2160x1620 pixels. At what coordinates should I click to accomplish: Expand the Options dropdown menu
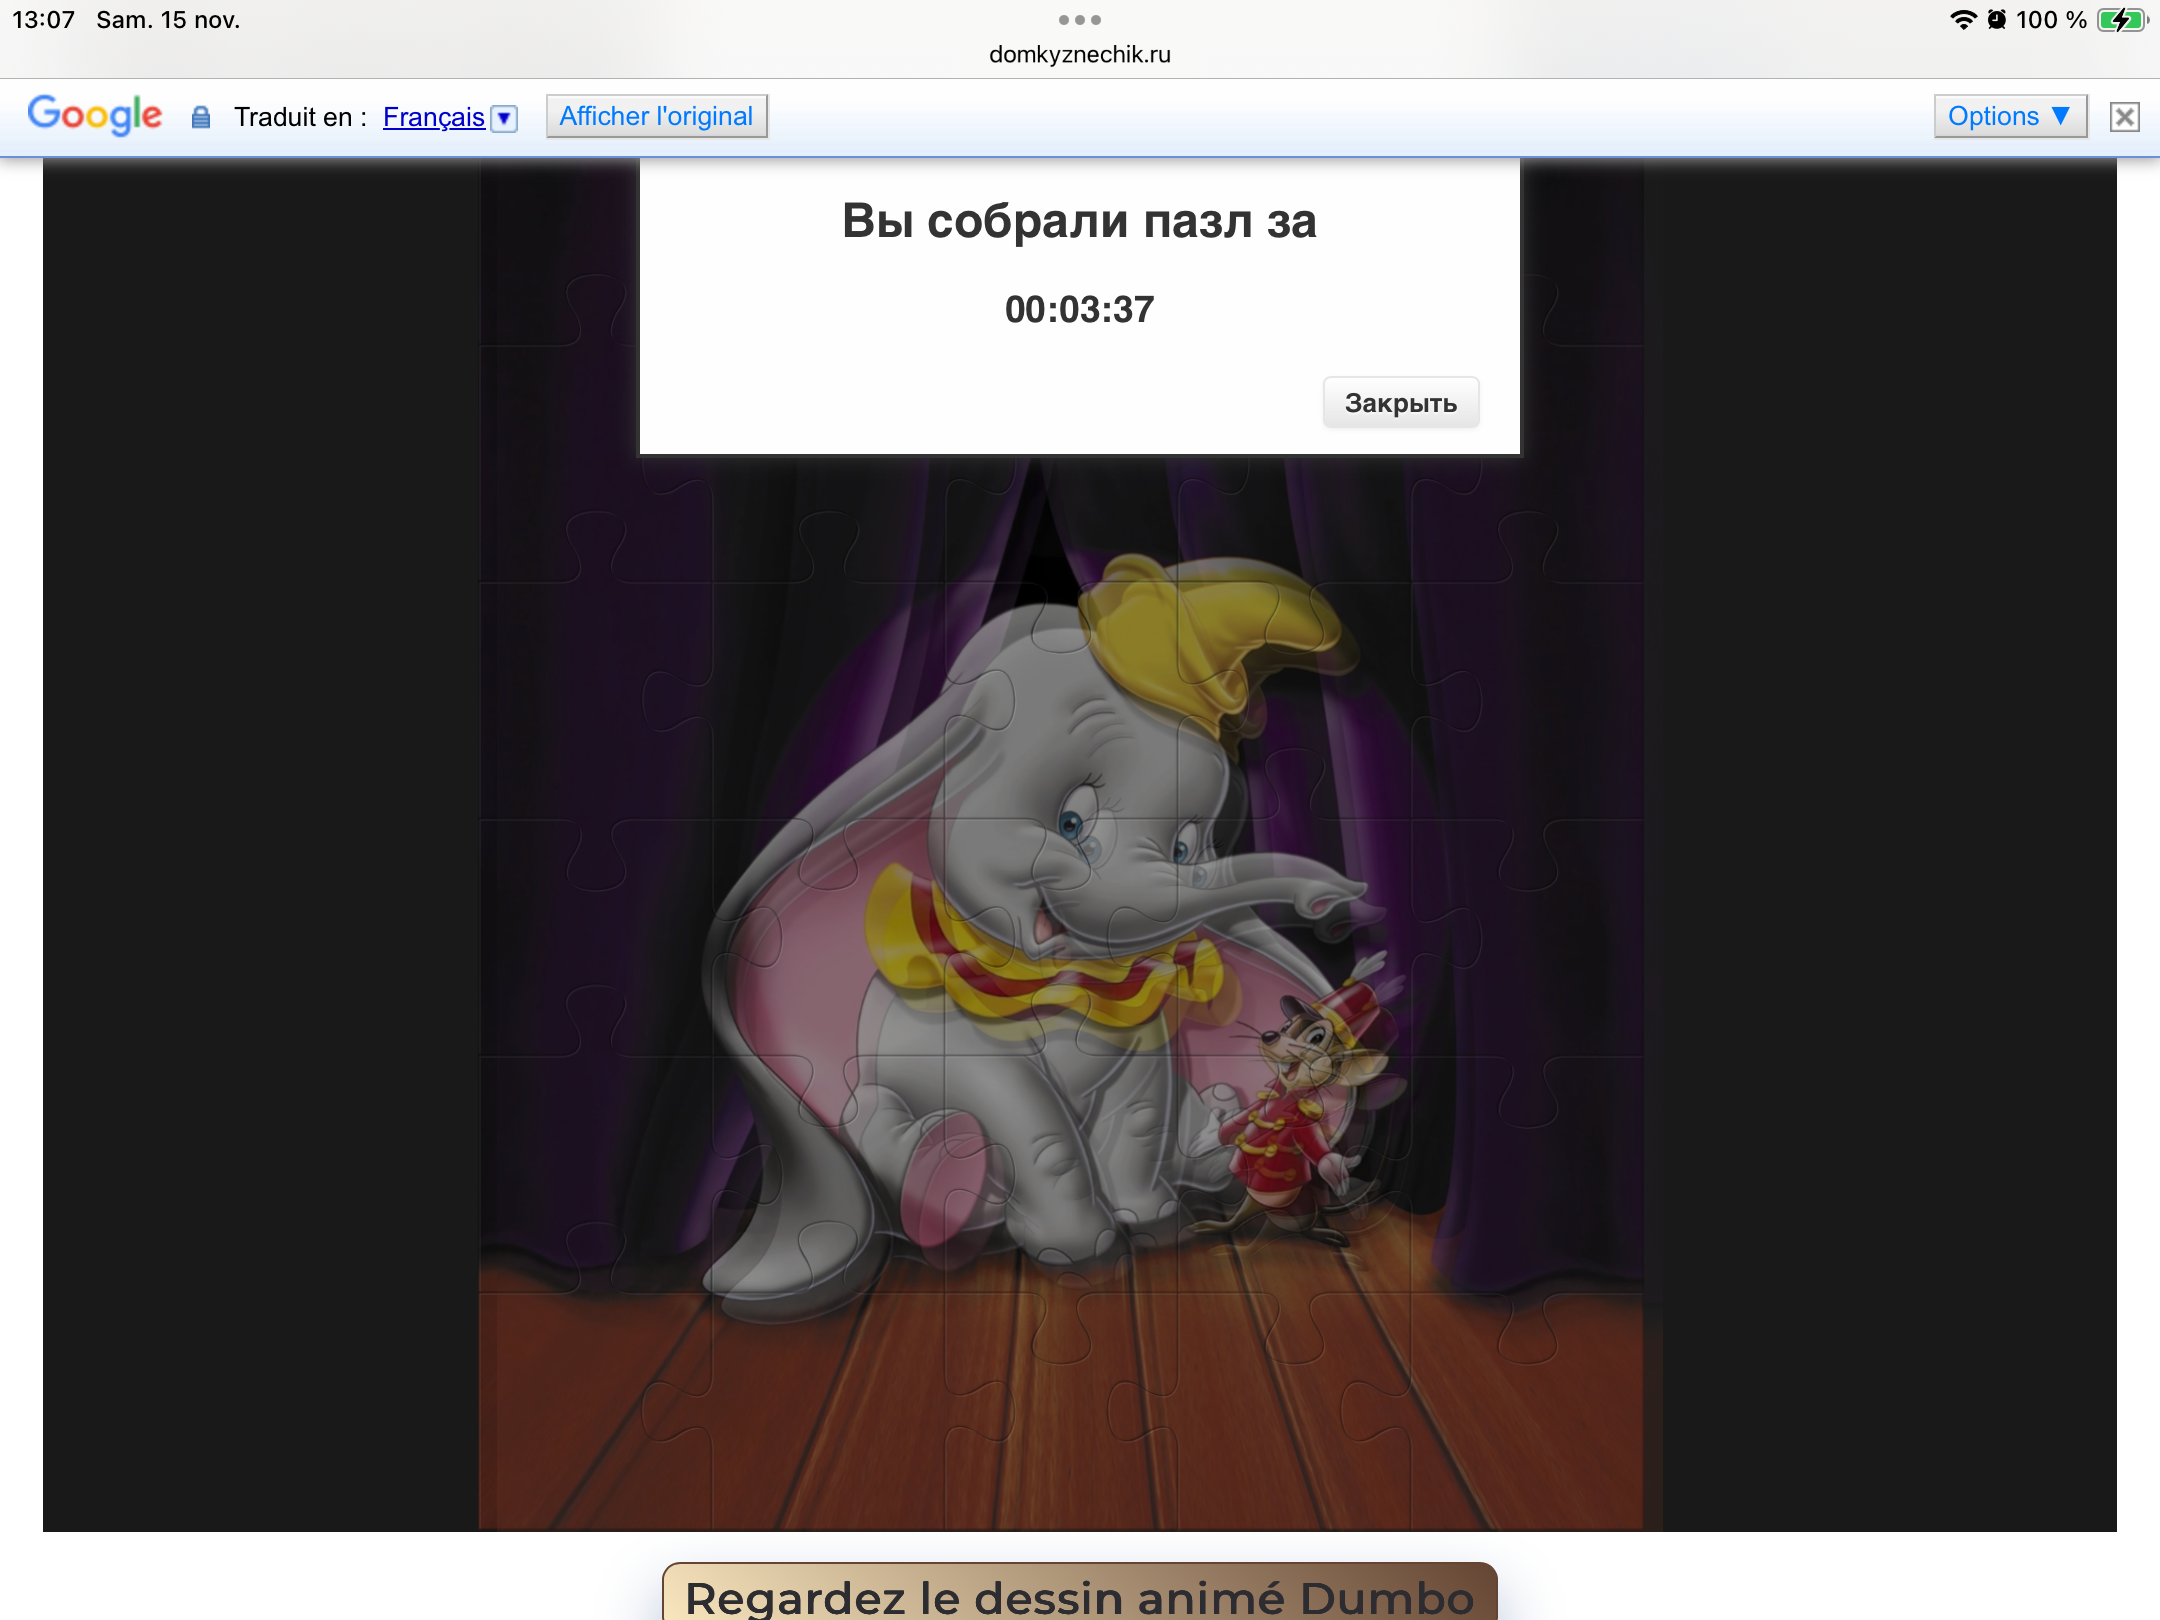[x=2009, y=116]
